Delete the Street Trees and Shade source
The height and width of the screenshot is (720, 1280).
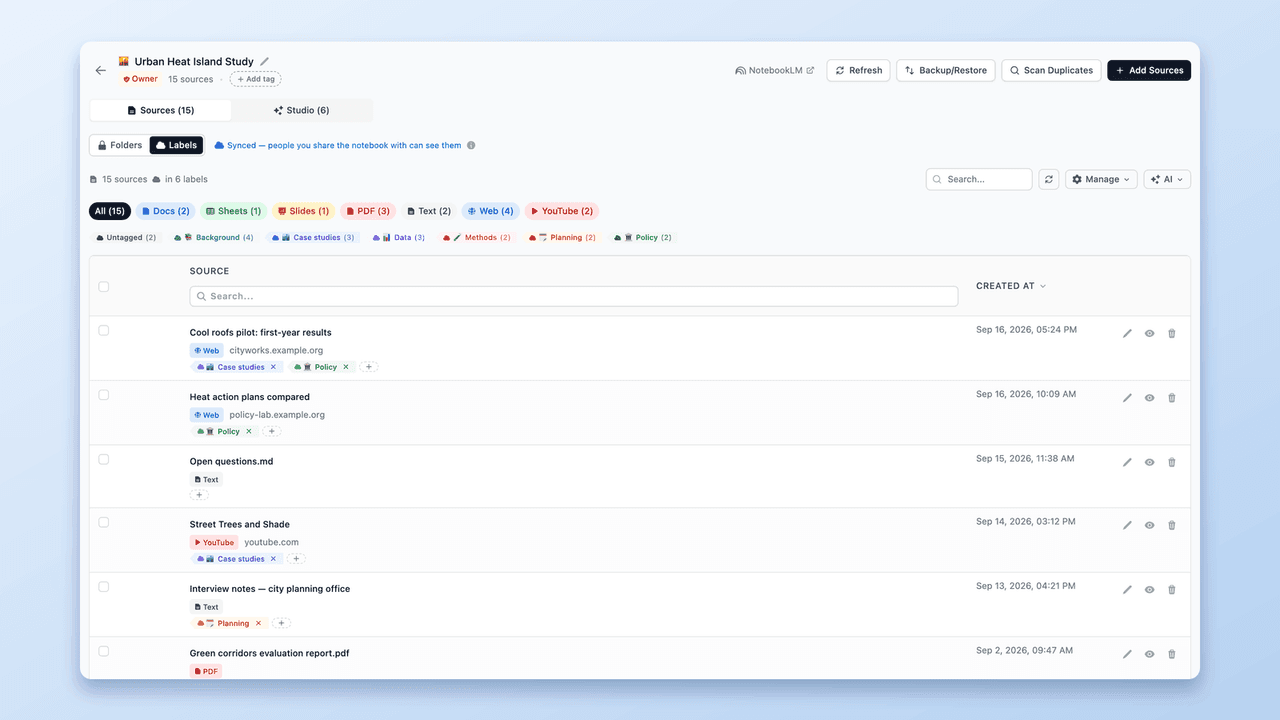coord(1172,525)
